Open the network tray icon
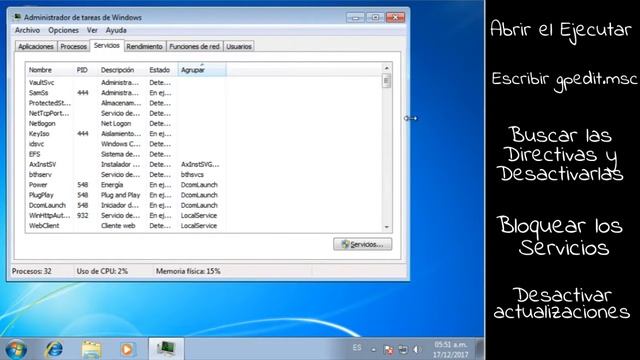 (x=403, y=349)
